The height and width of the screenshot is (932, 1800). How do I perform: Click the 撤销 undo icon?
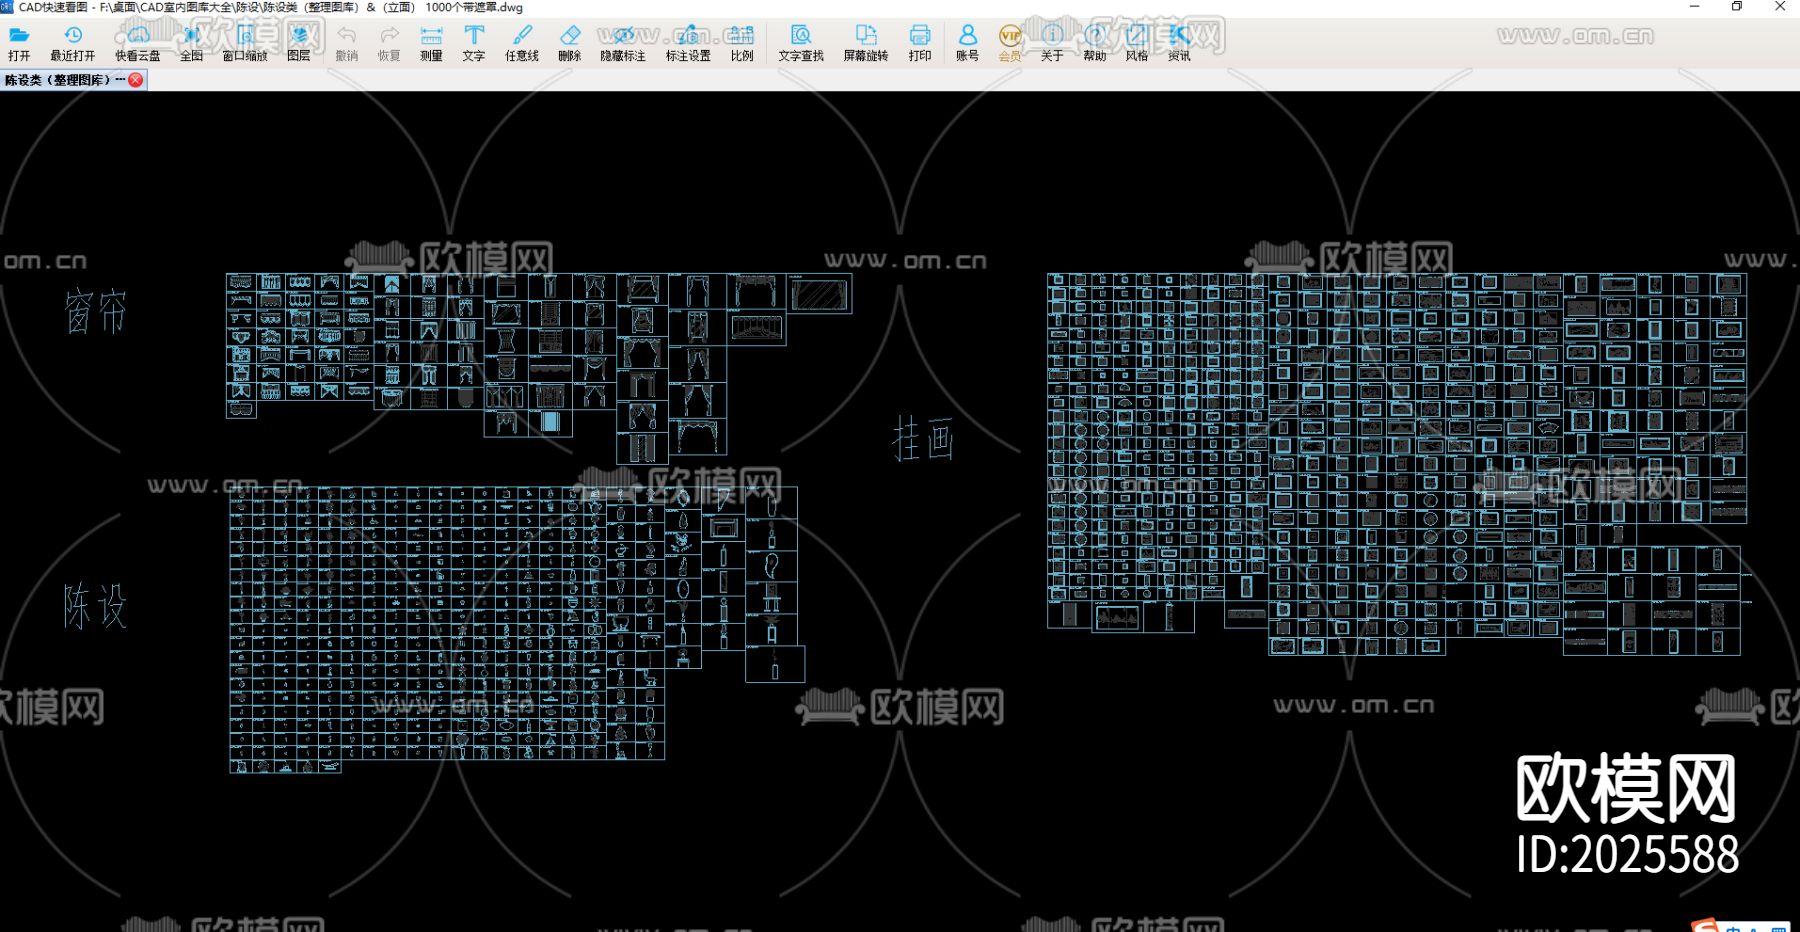(x=347, y=43)
